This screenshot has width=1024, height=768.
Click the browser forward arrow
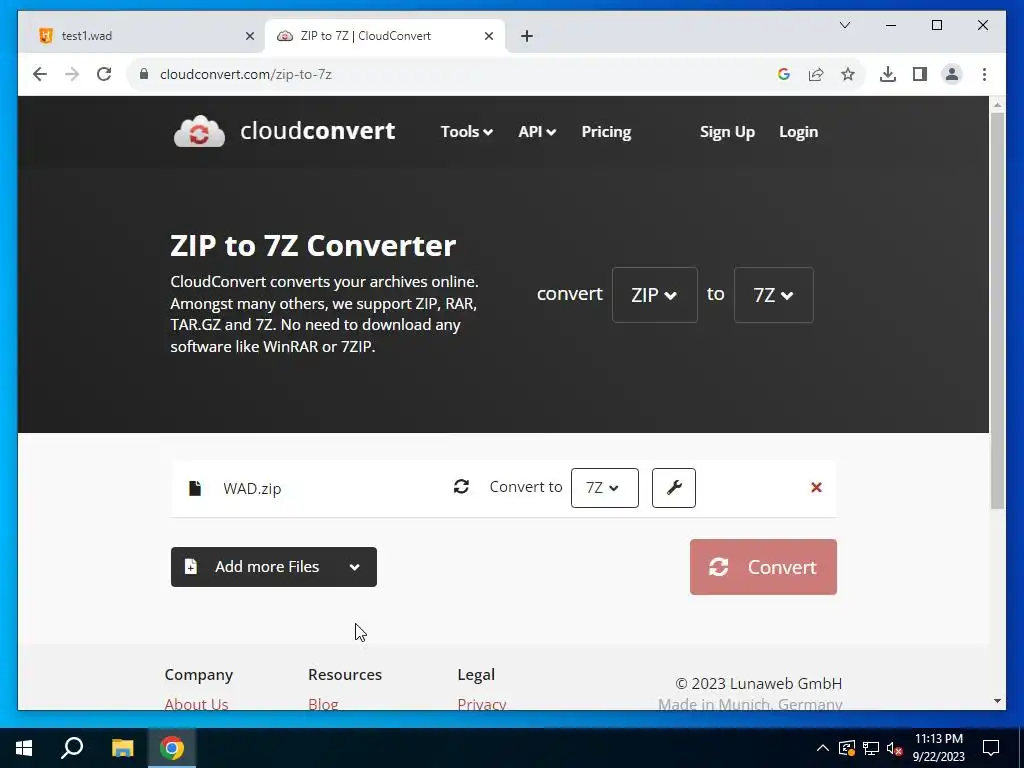72,74
